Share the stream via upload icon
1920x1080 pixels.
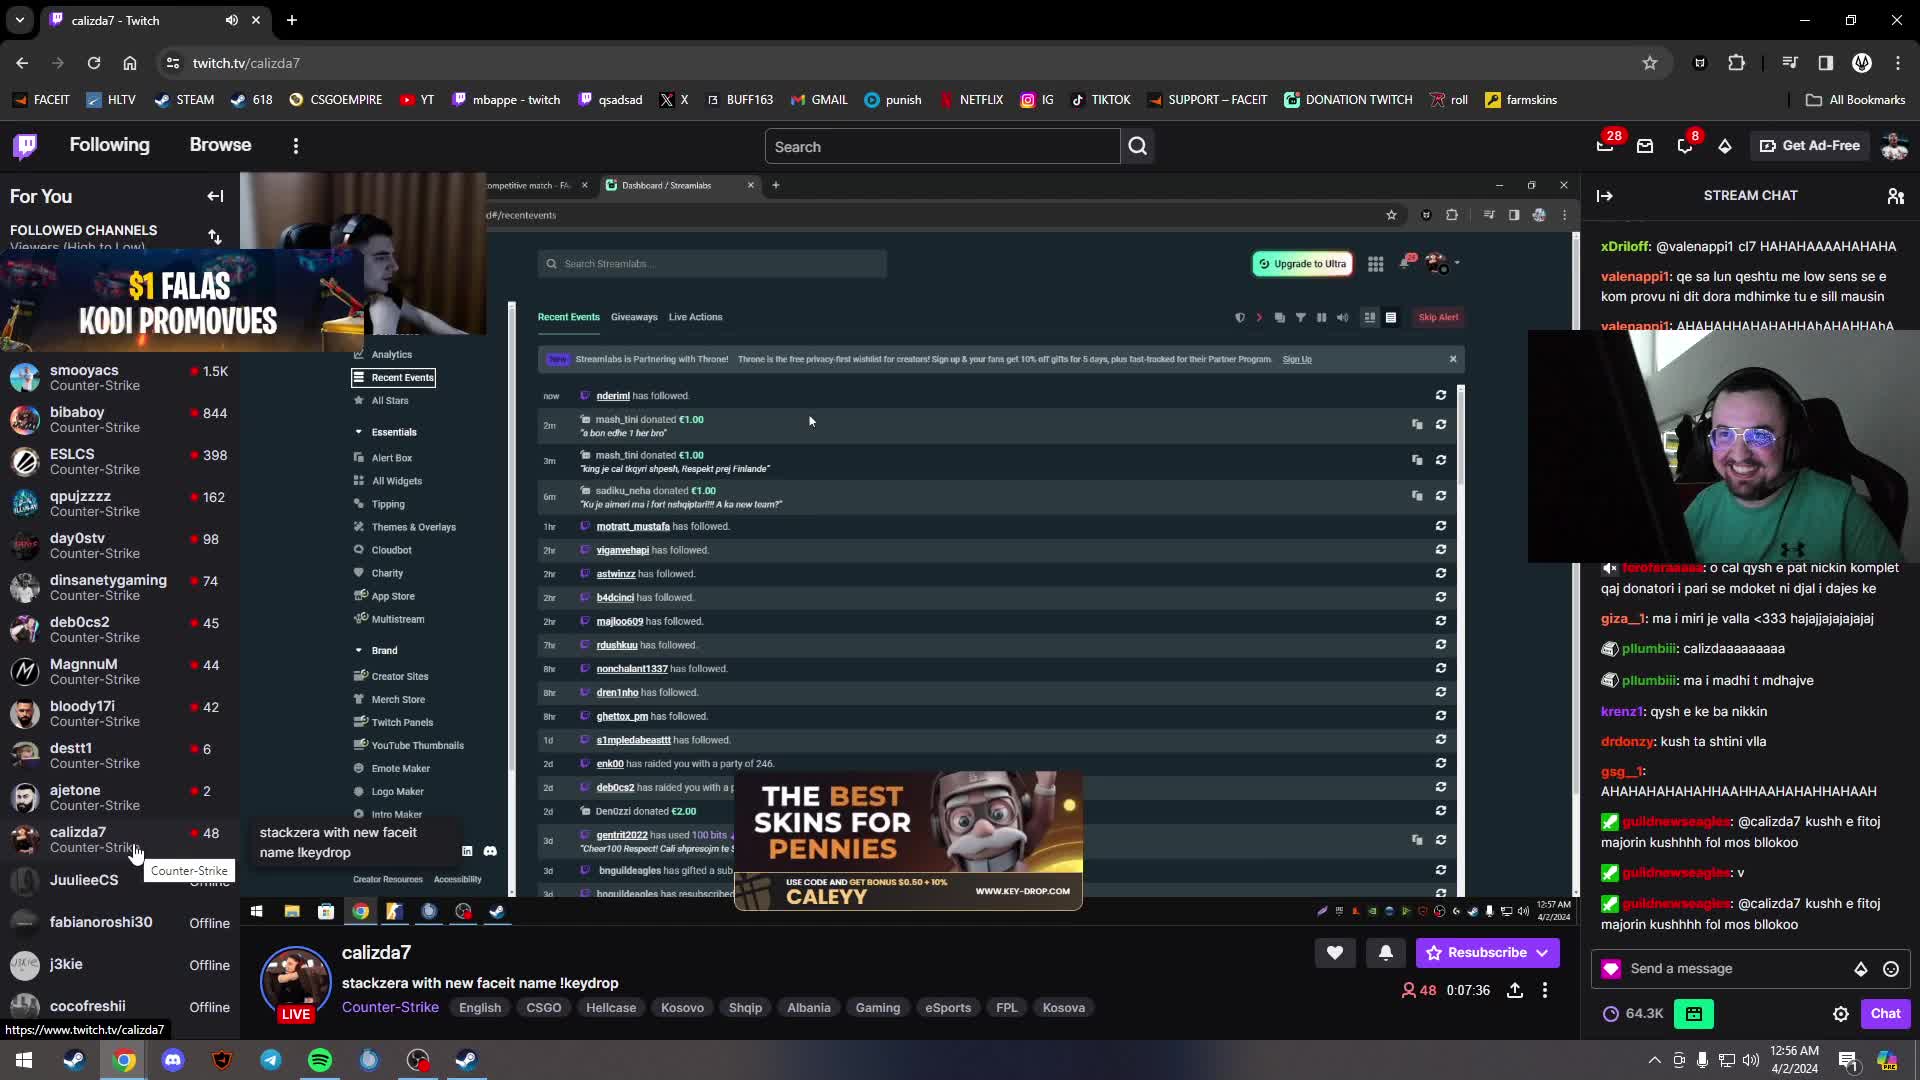1515,990
